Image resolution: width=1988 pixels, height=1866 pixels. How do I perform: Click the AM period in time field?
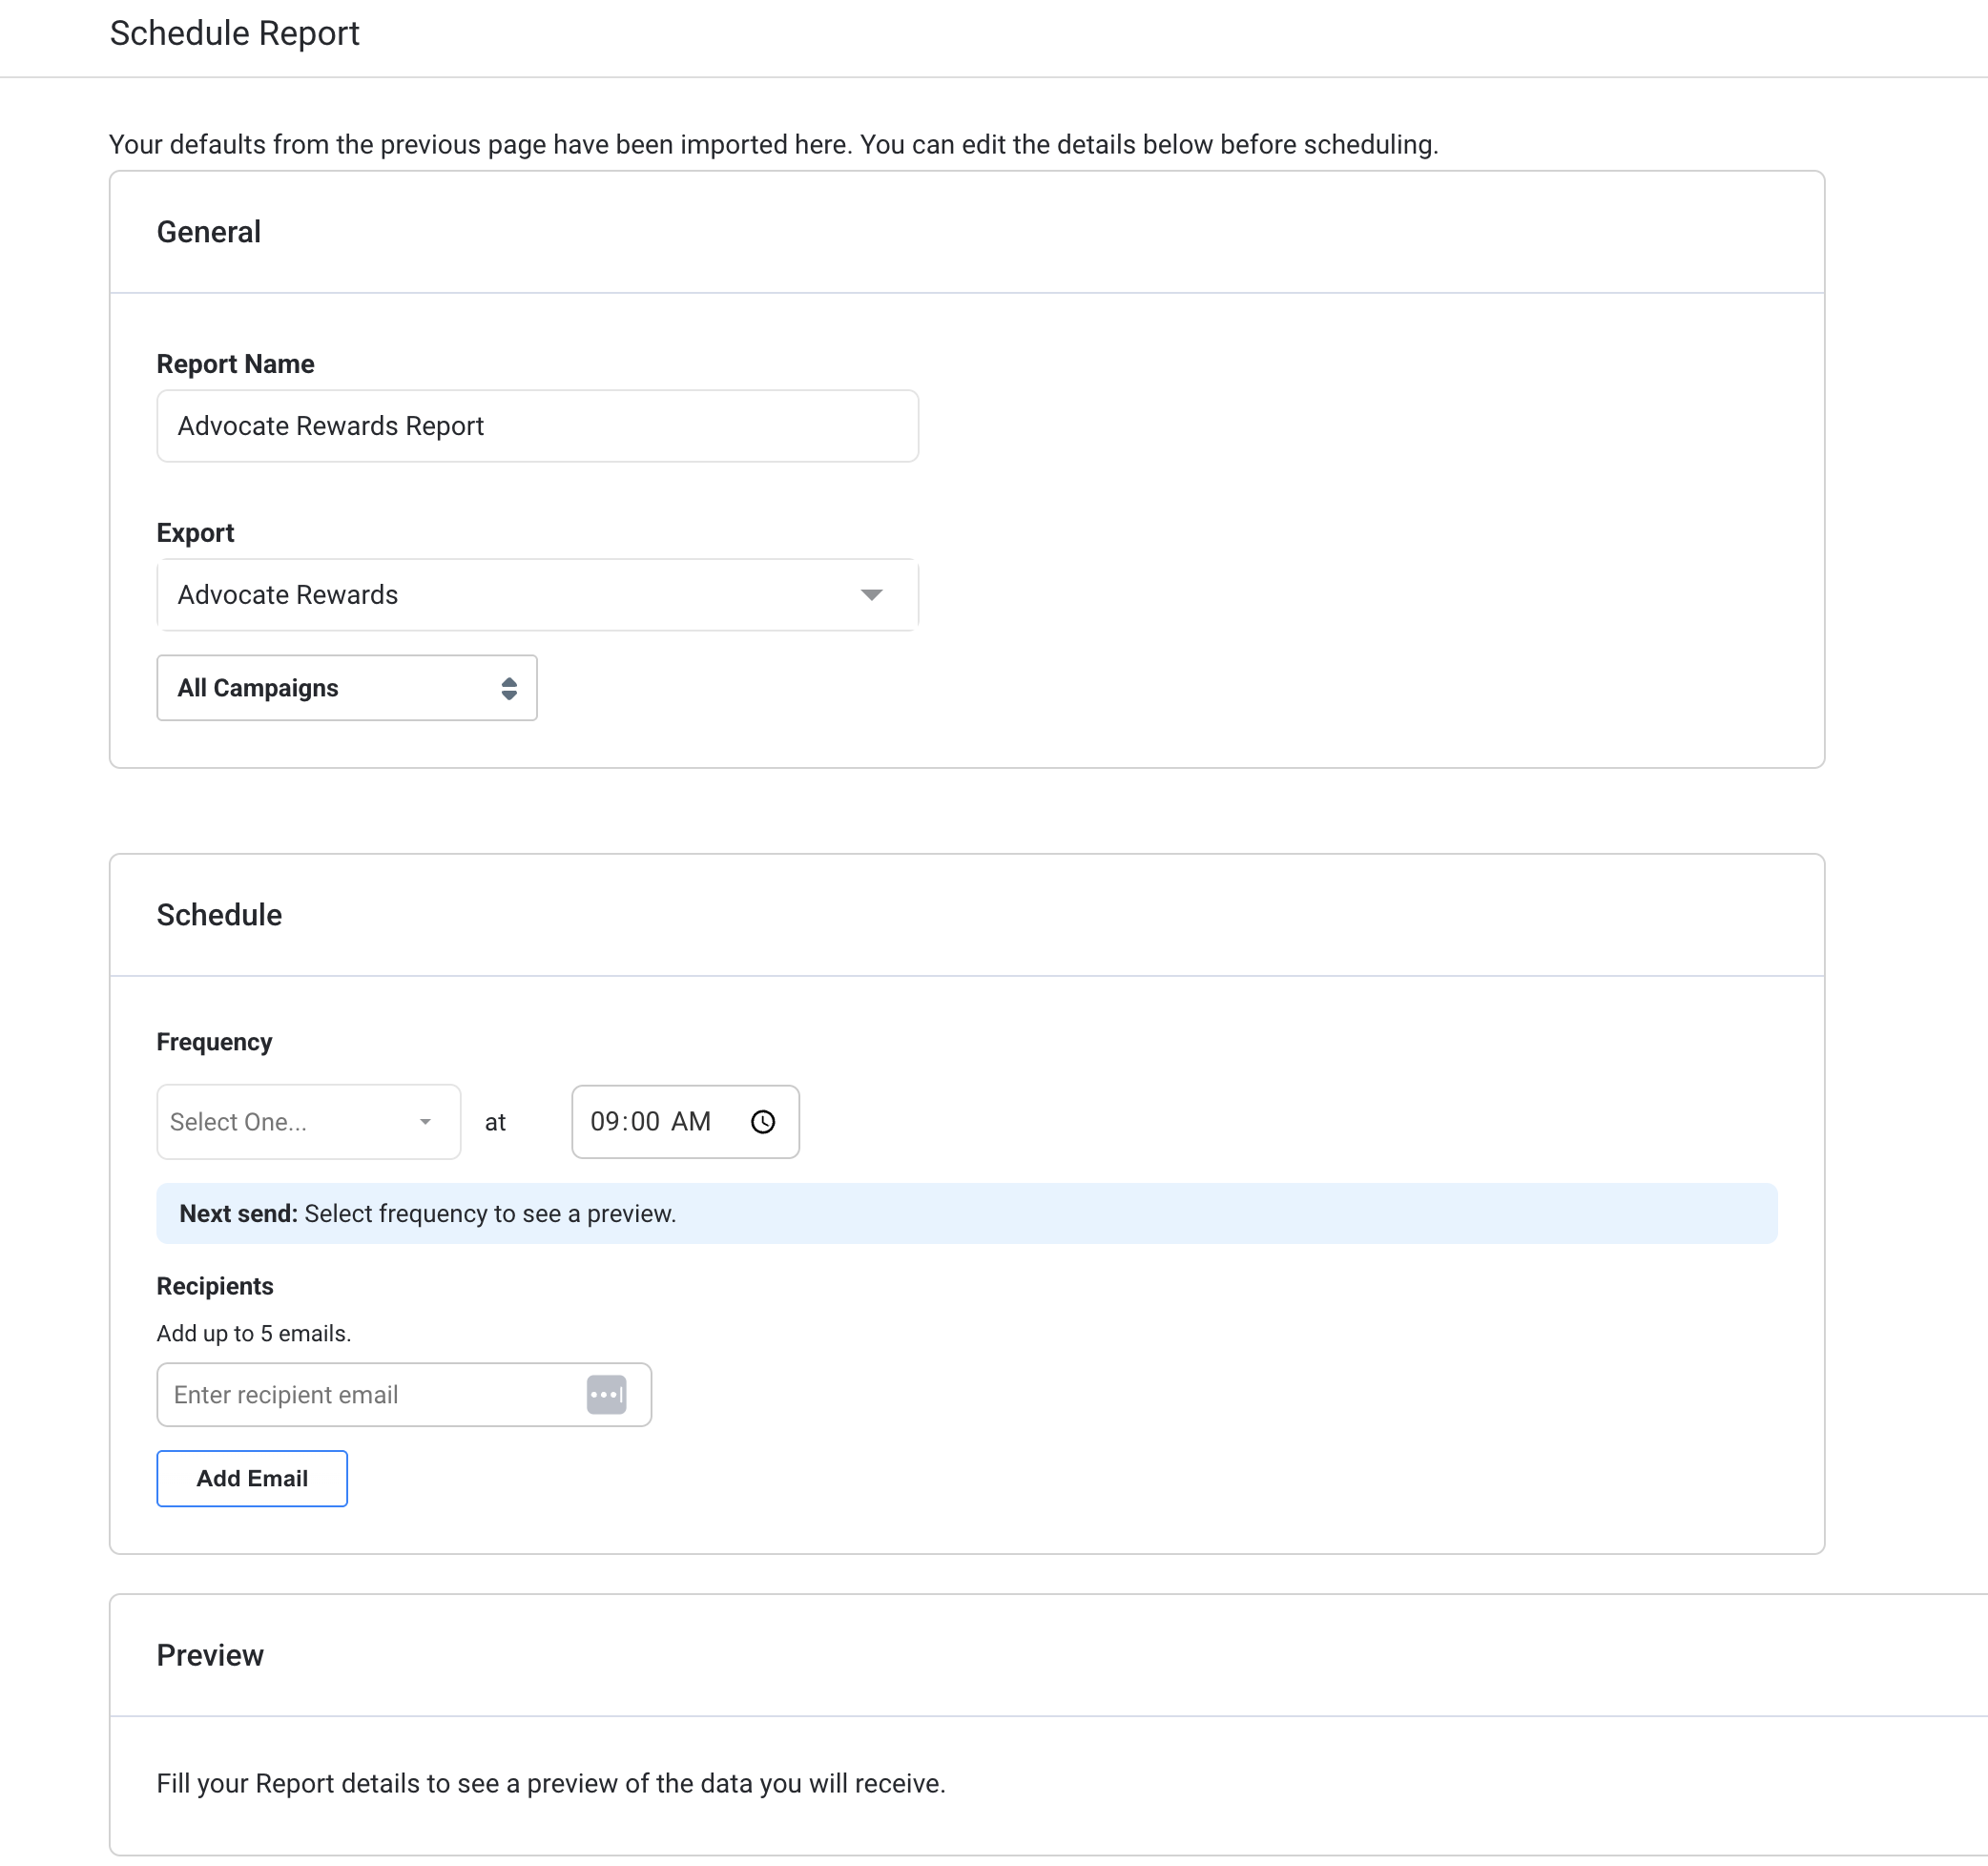click(x=690, y=1122)
